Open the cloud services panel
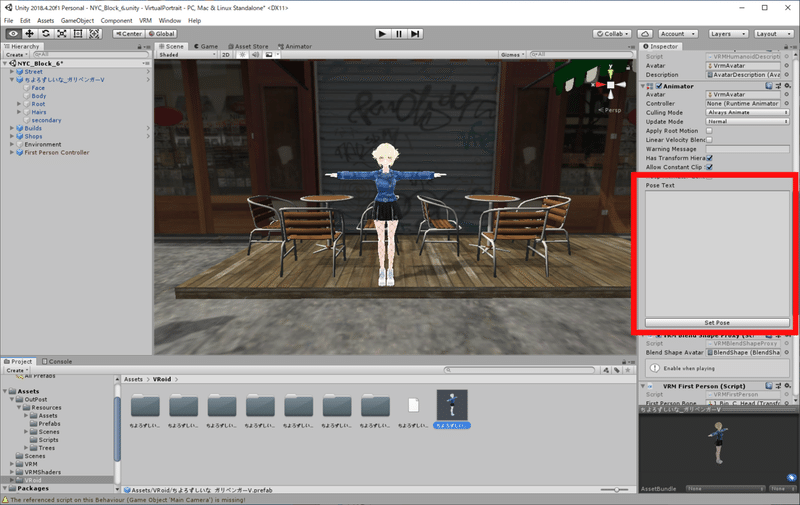This screenshot has width=800, height=505. [645, 34]
